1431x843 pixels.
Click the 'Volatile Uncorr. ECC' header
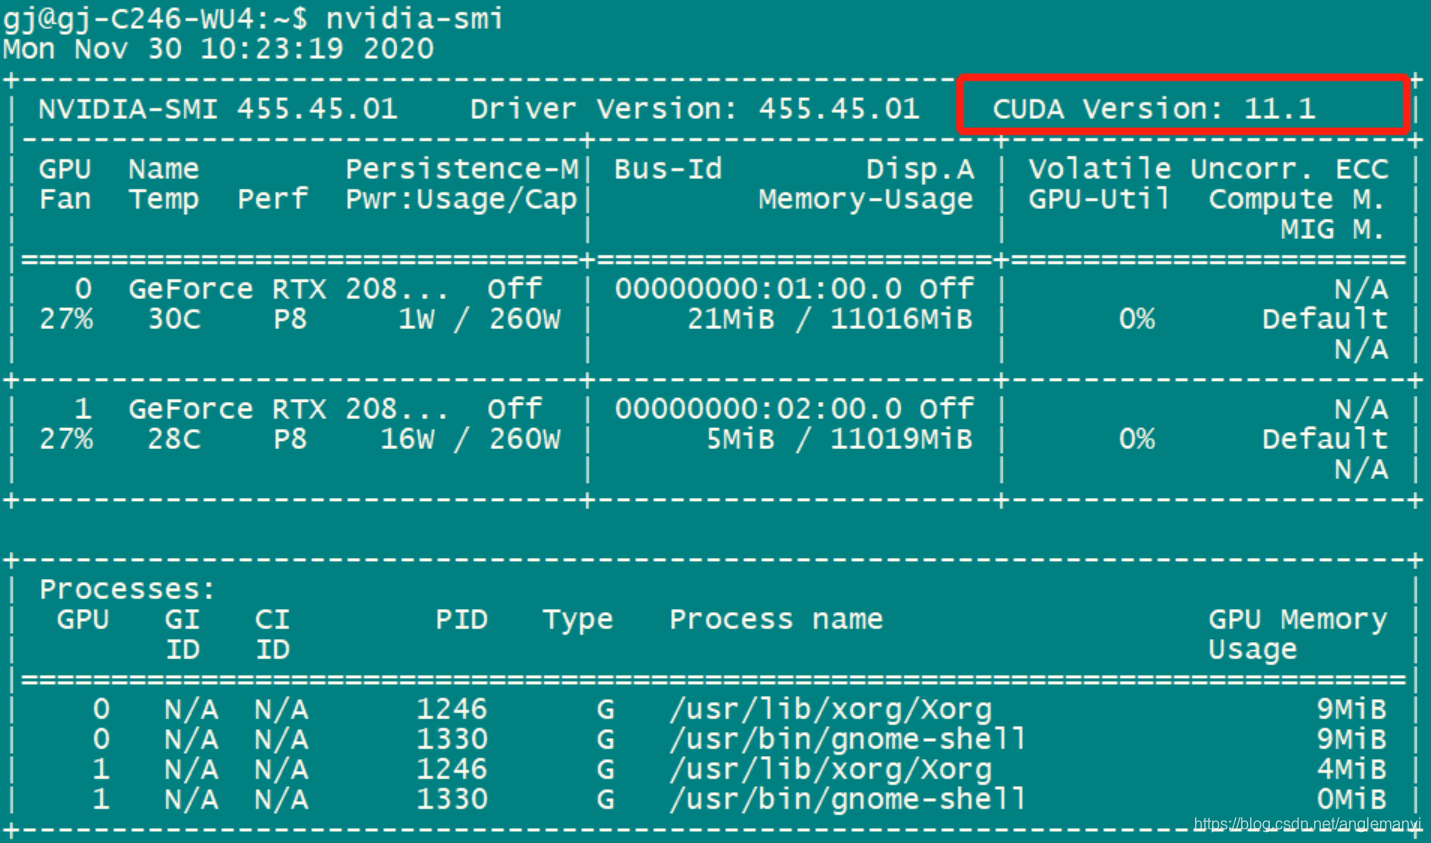(x=1208, y=168)
